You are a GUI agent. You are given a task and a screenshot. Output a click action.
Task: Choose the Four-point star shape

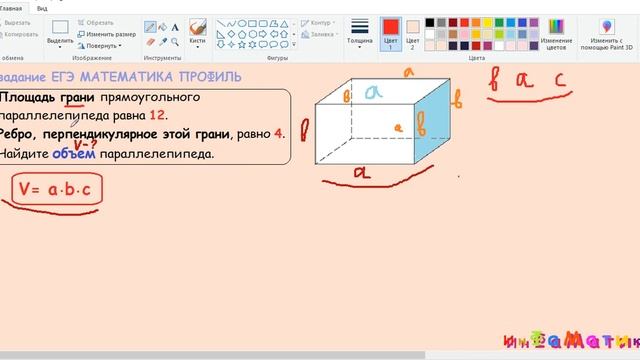[x=231, y=44]
